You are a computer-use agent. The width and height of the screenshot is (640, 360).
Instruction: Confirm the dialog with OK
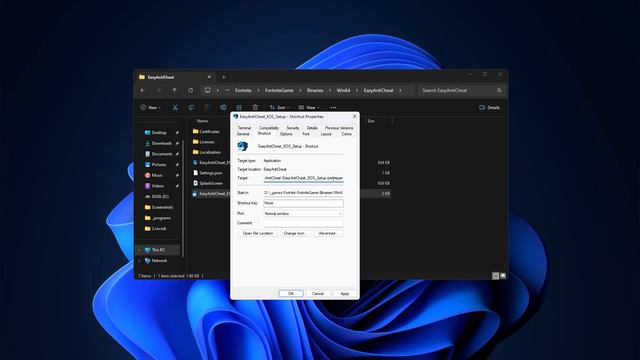click(291, 293)
